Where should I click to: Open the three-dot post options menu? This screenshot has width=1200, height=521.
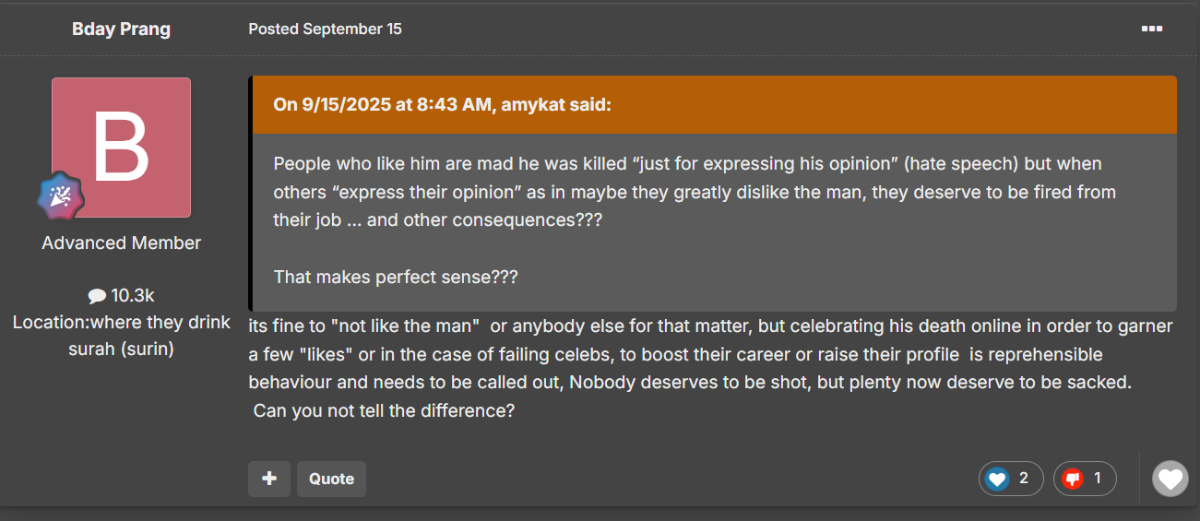1151,28
